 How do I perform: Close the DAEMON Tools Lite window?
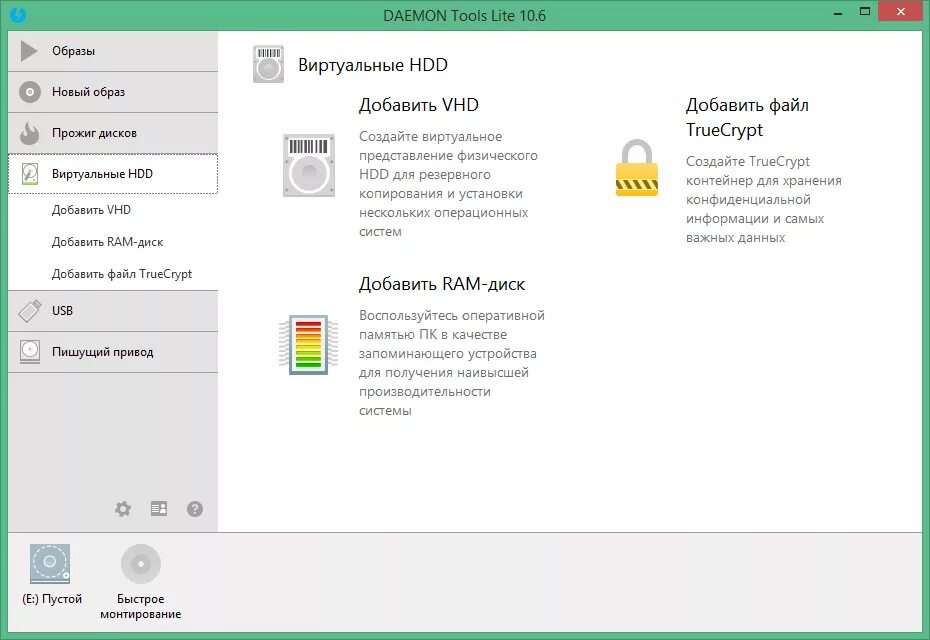pyautogui.click(x=901, y=12)
